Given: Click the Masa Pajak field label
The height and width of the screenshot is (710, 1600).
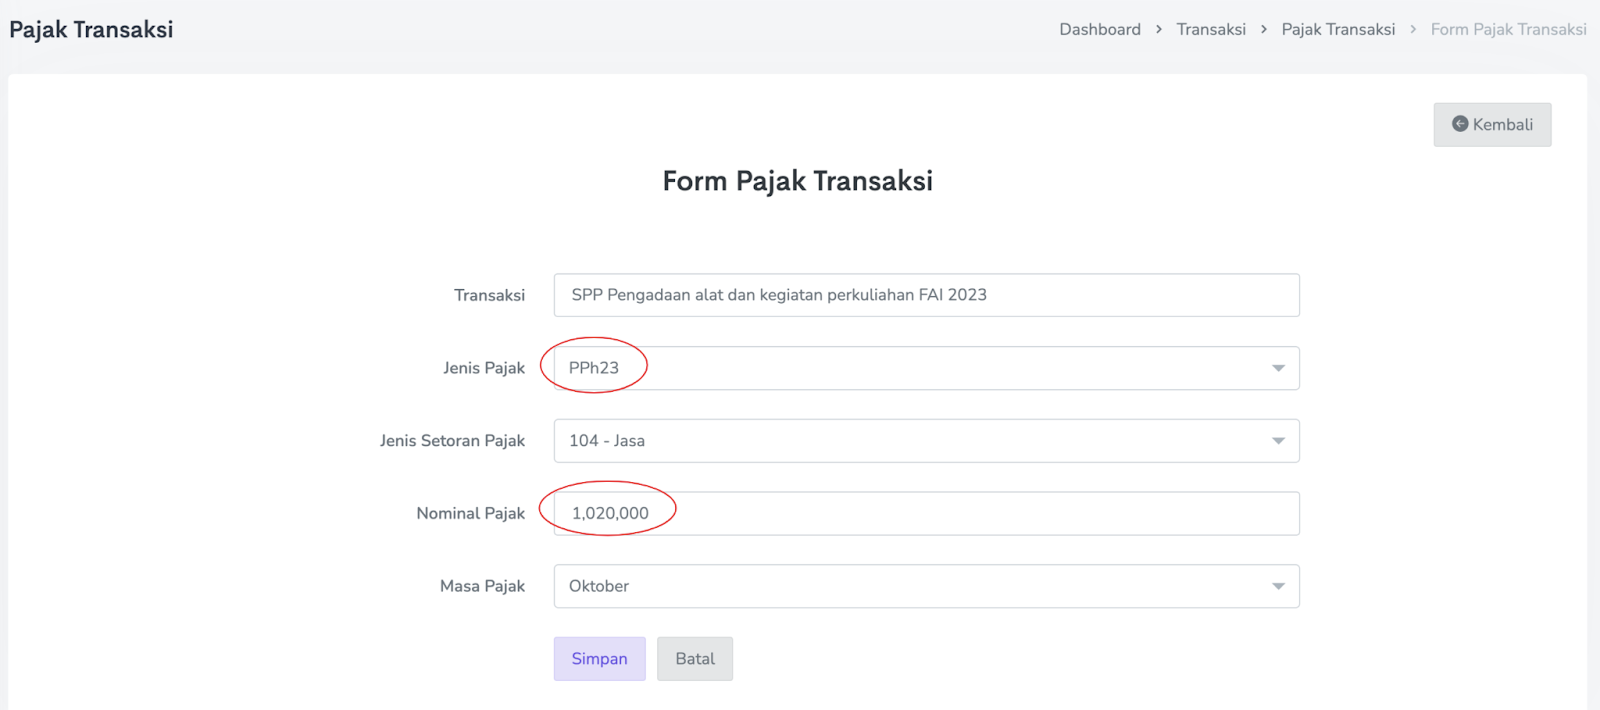Looking at the screenshot, I should tap(482, 586).
